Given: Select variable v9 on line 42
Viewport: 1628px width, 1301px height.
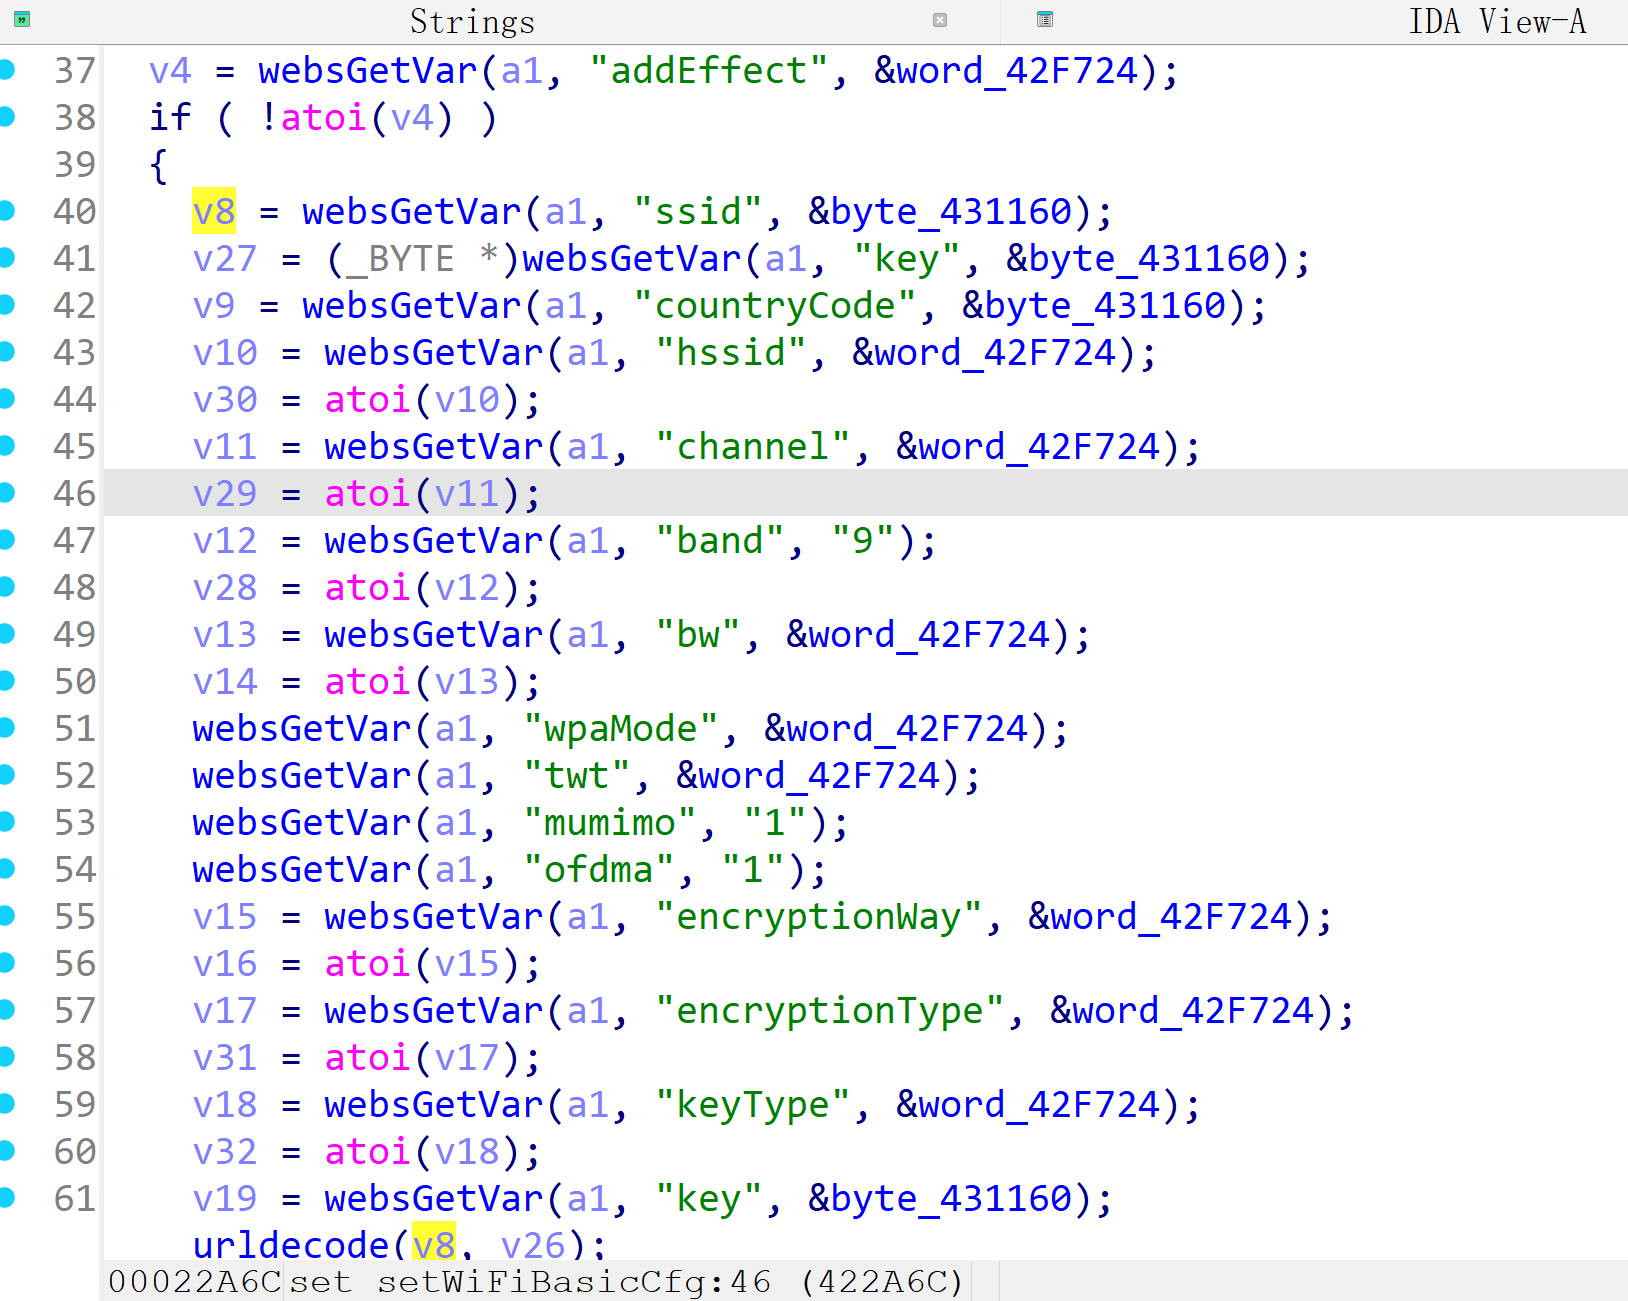Looking at the screenshot, I should point(214,305).
